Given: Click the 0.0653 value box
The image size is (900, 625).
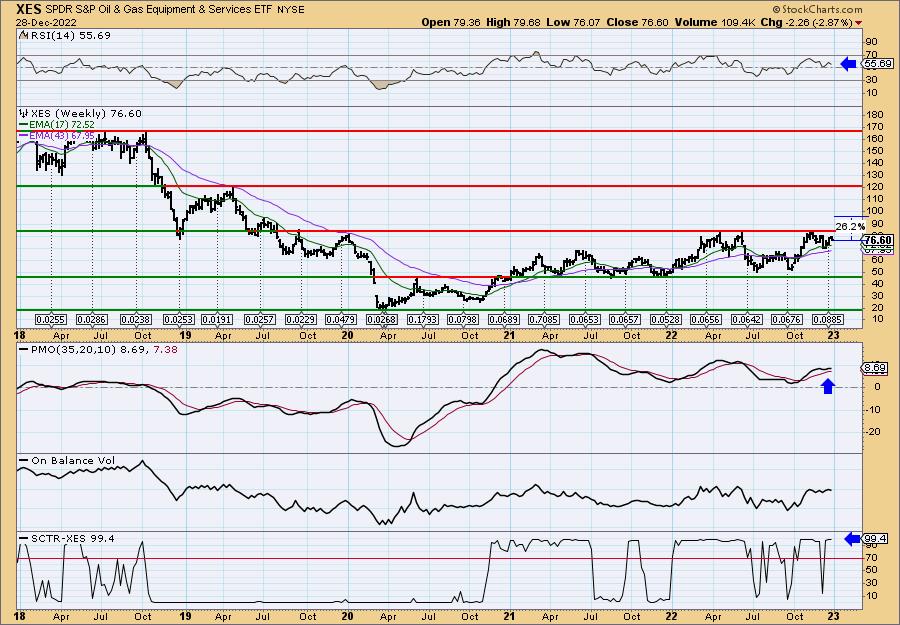Looking at the screenshot, I should click(x=584, y=319).
